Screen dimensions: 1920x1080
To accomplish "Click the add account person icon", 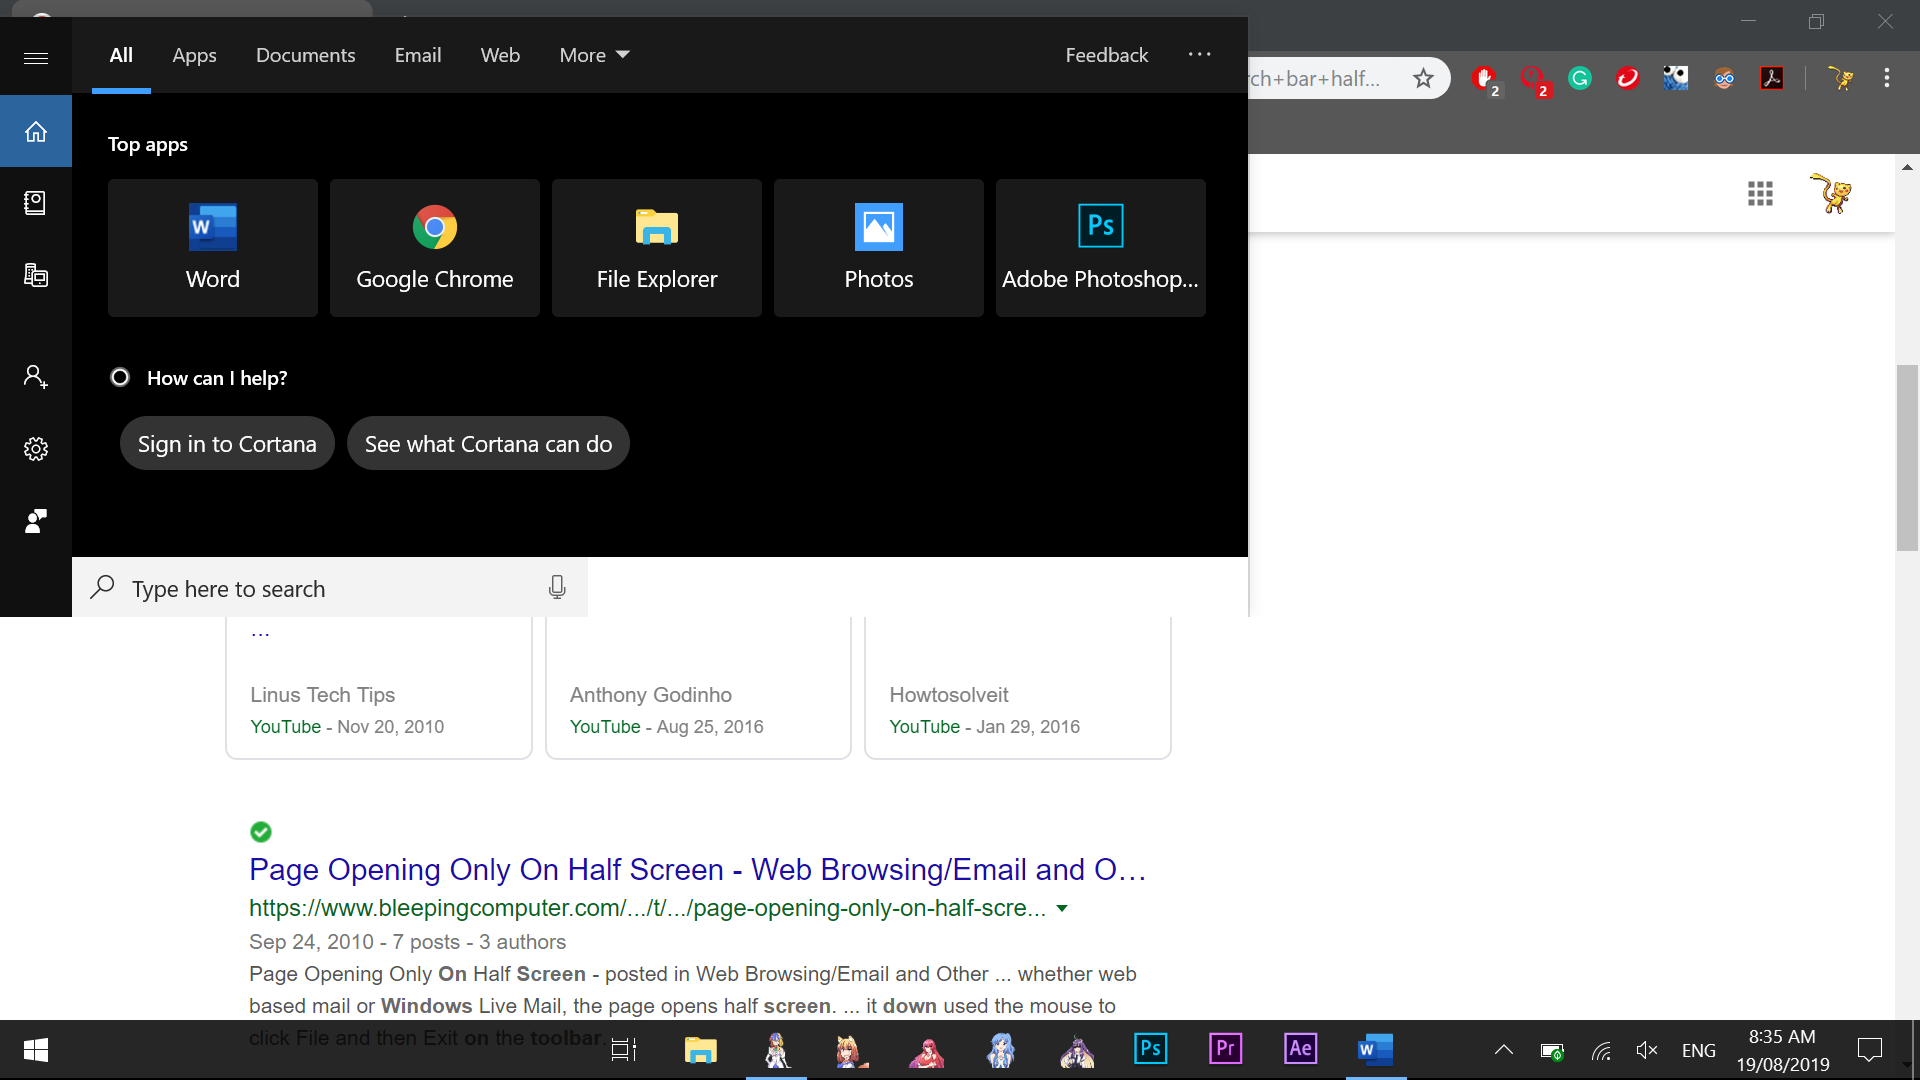I will (36, 377).
